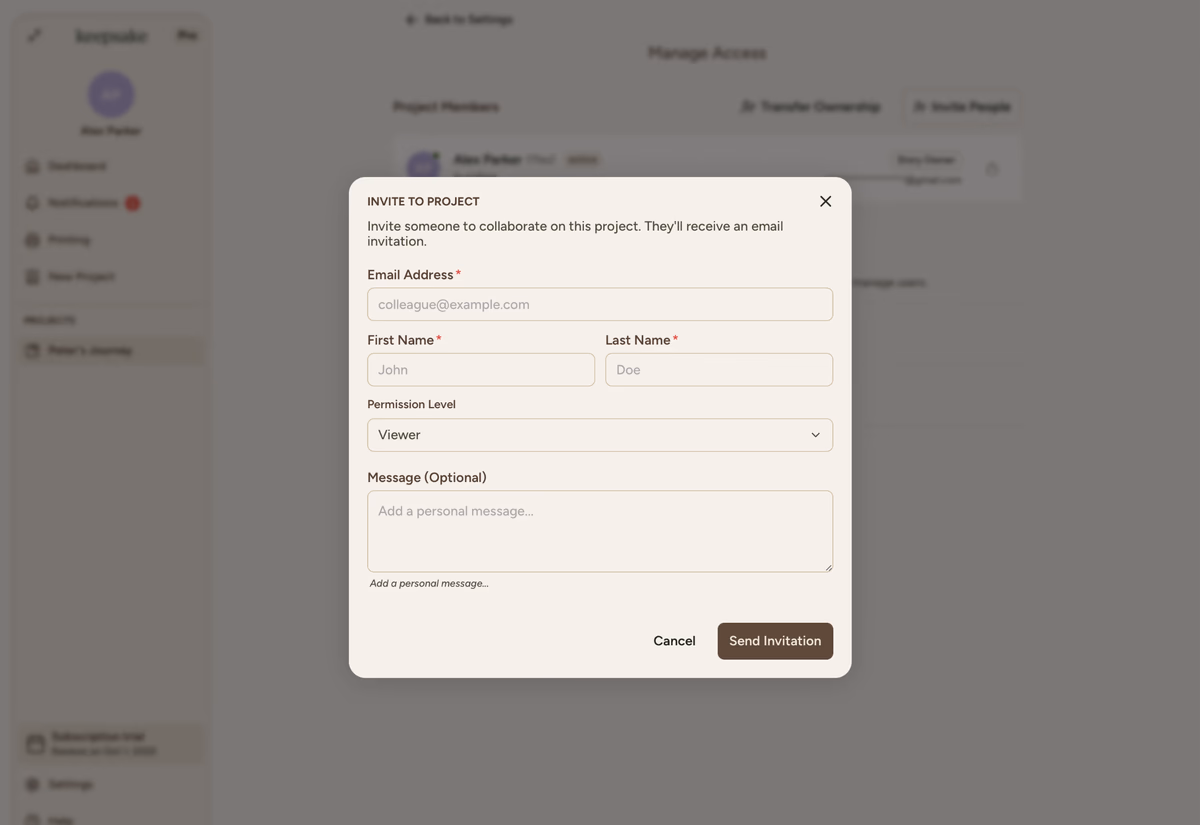Open Notifications bell icon in sidebar
Image resolution: width=1200 pixels, height=825 pixels.
(32, 203)
